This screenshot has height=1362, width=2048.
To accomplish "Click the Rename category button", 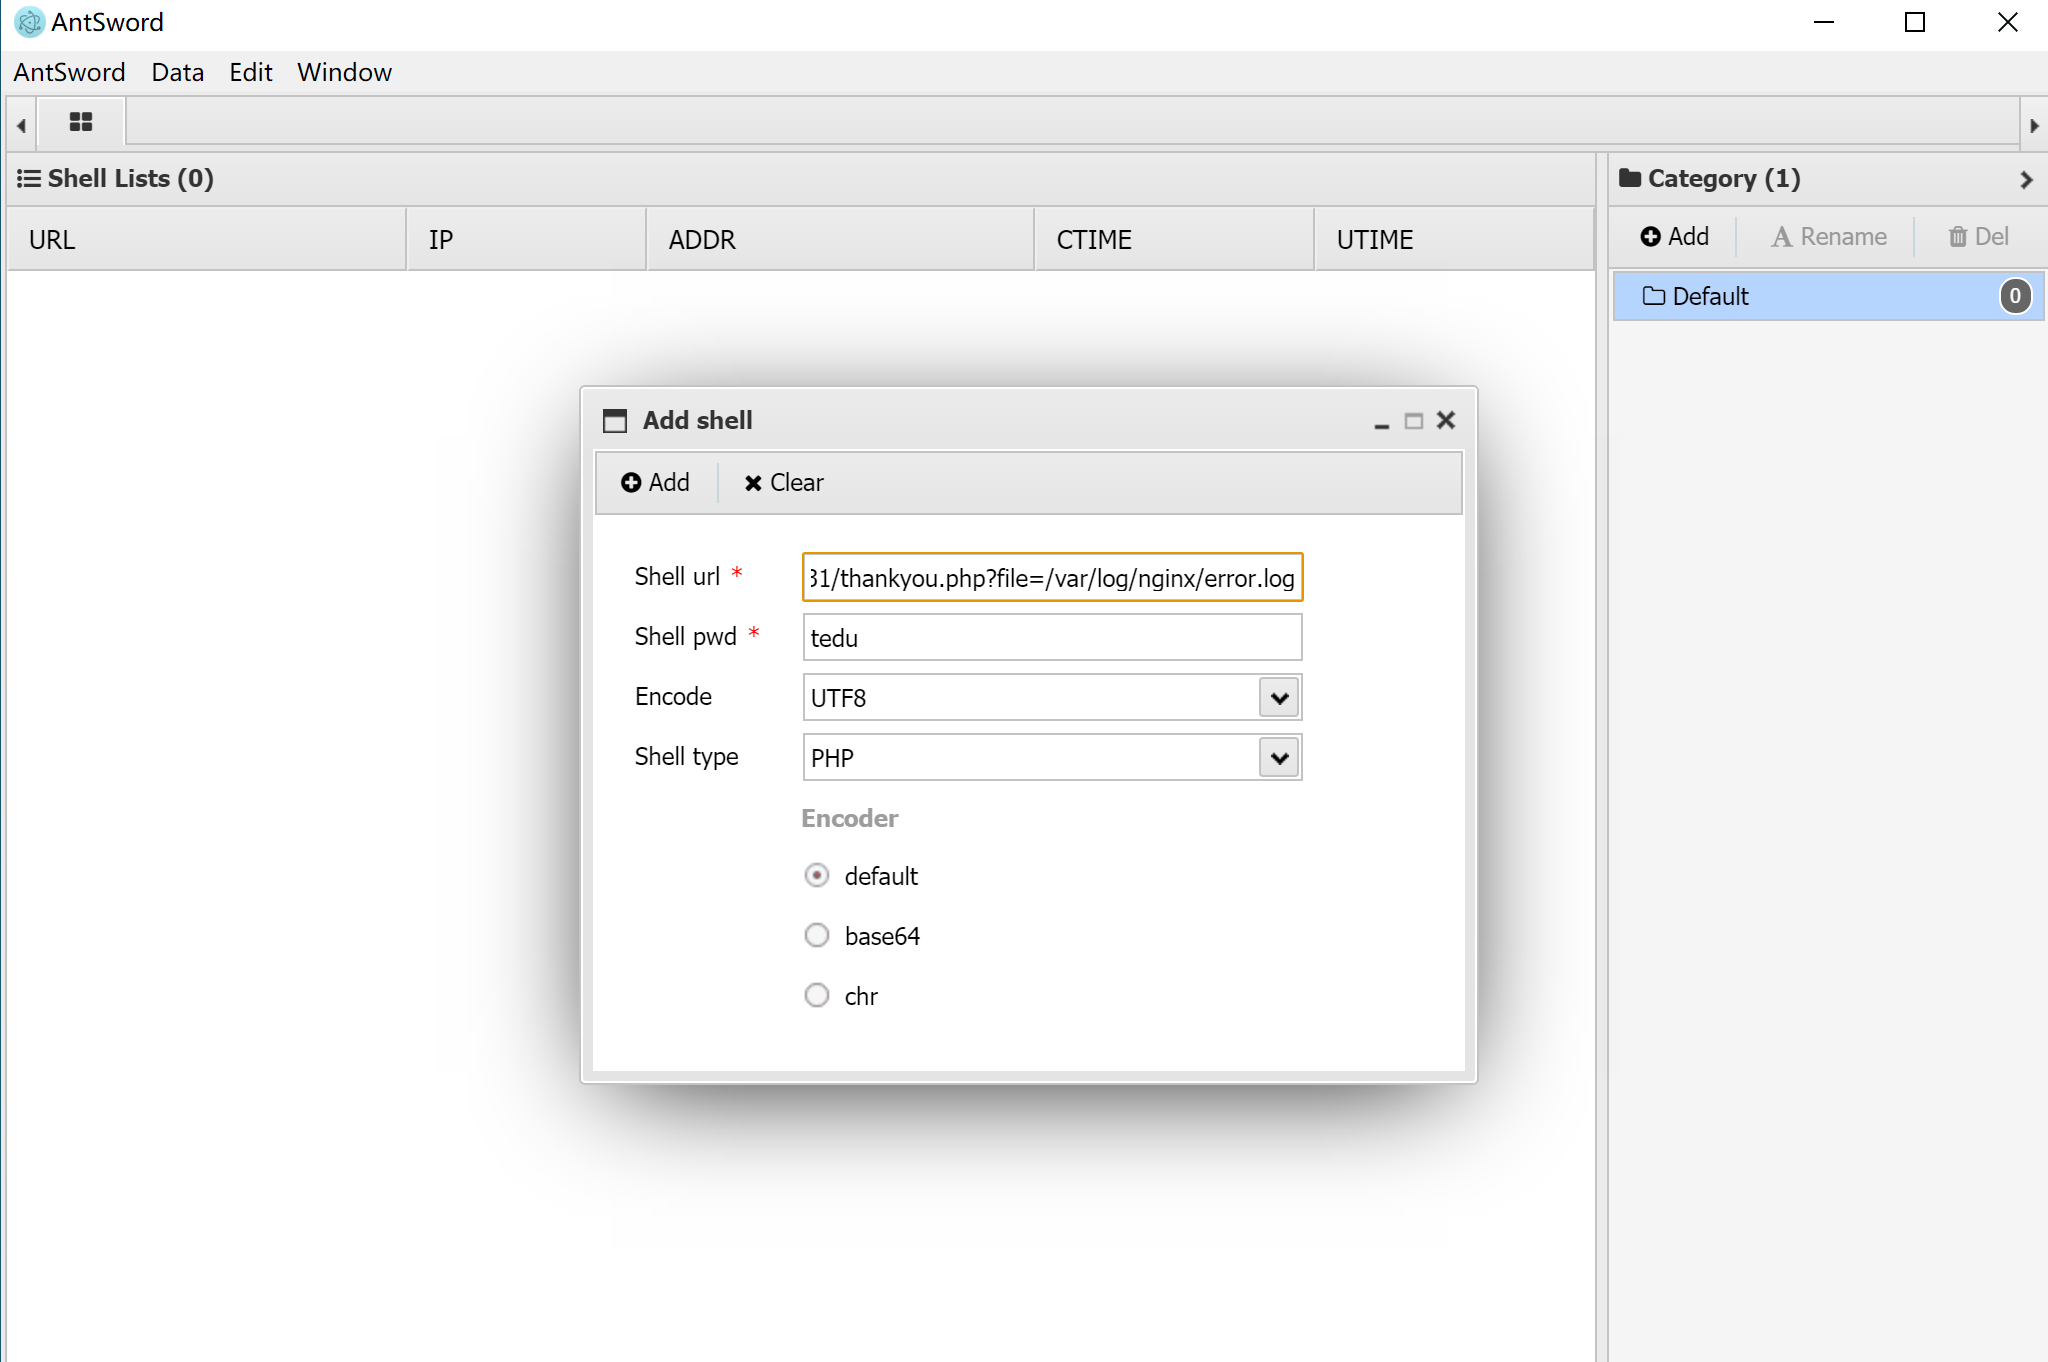I will pos(1829,237).
